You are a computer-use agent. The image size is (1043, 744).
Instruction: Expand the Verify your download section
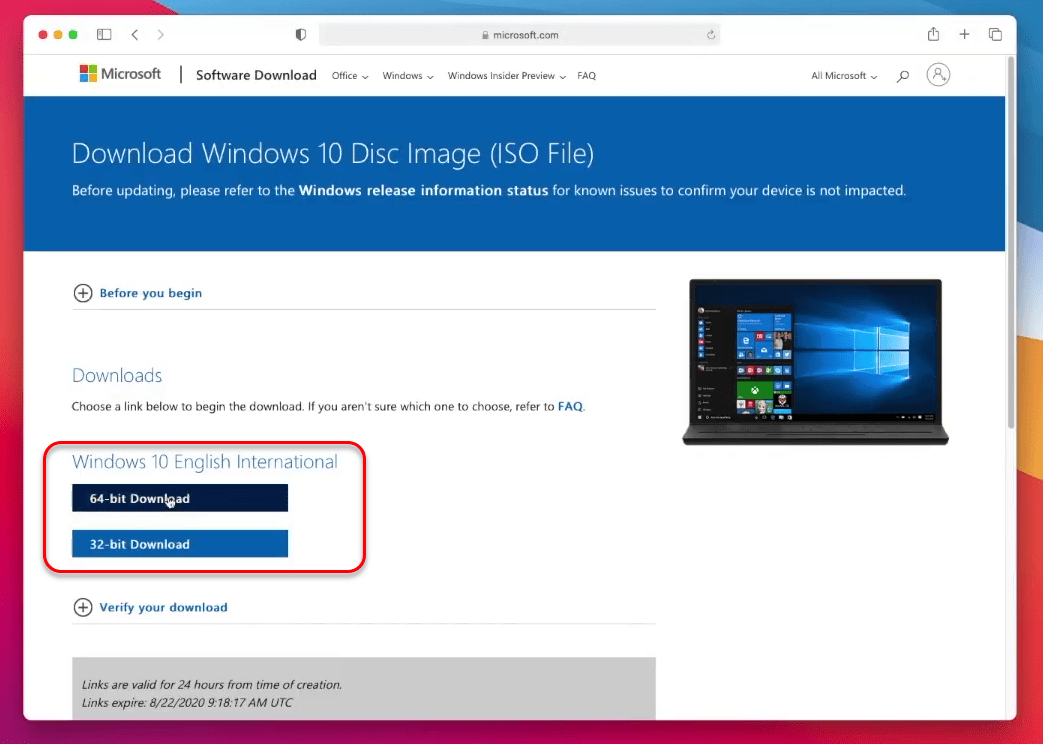pos(150,607)
